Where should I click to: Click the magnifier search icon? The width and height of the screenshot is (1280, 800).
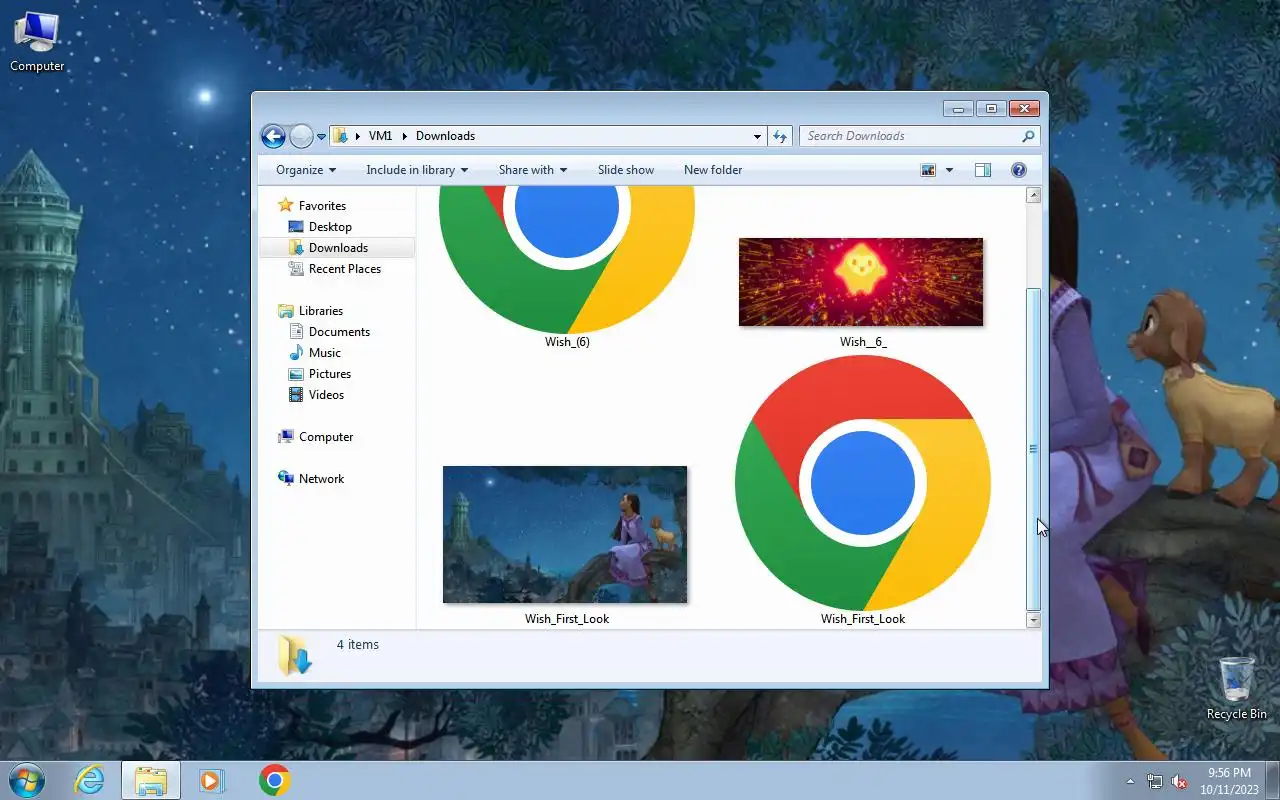pyautogui.click(x=1028, y=136)
